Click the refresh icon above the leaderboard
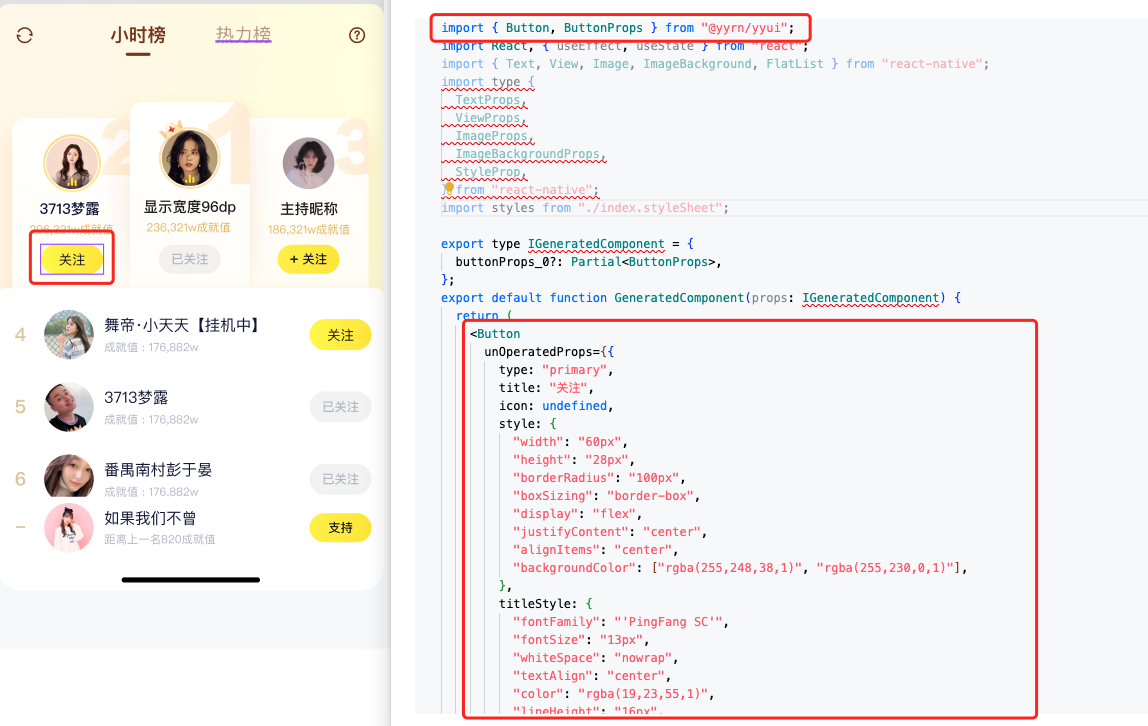This screenshot has width=1148, height=726. (x=25, y=35)
